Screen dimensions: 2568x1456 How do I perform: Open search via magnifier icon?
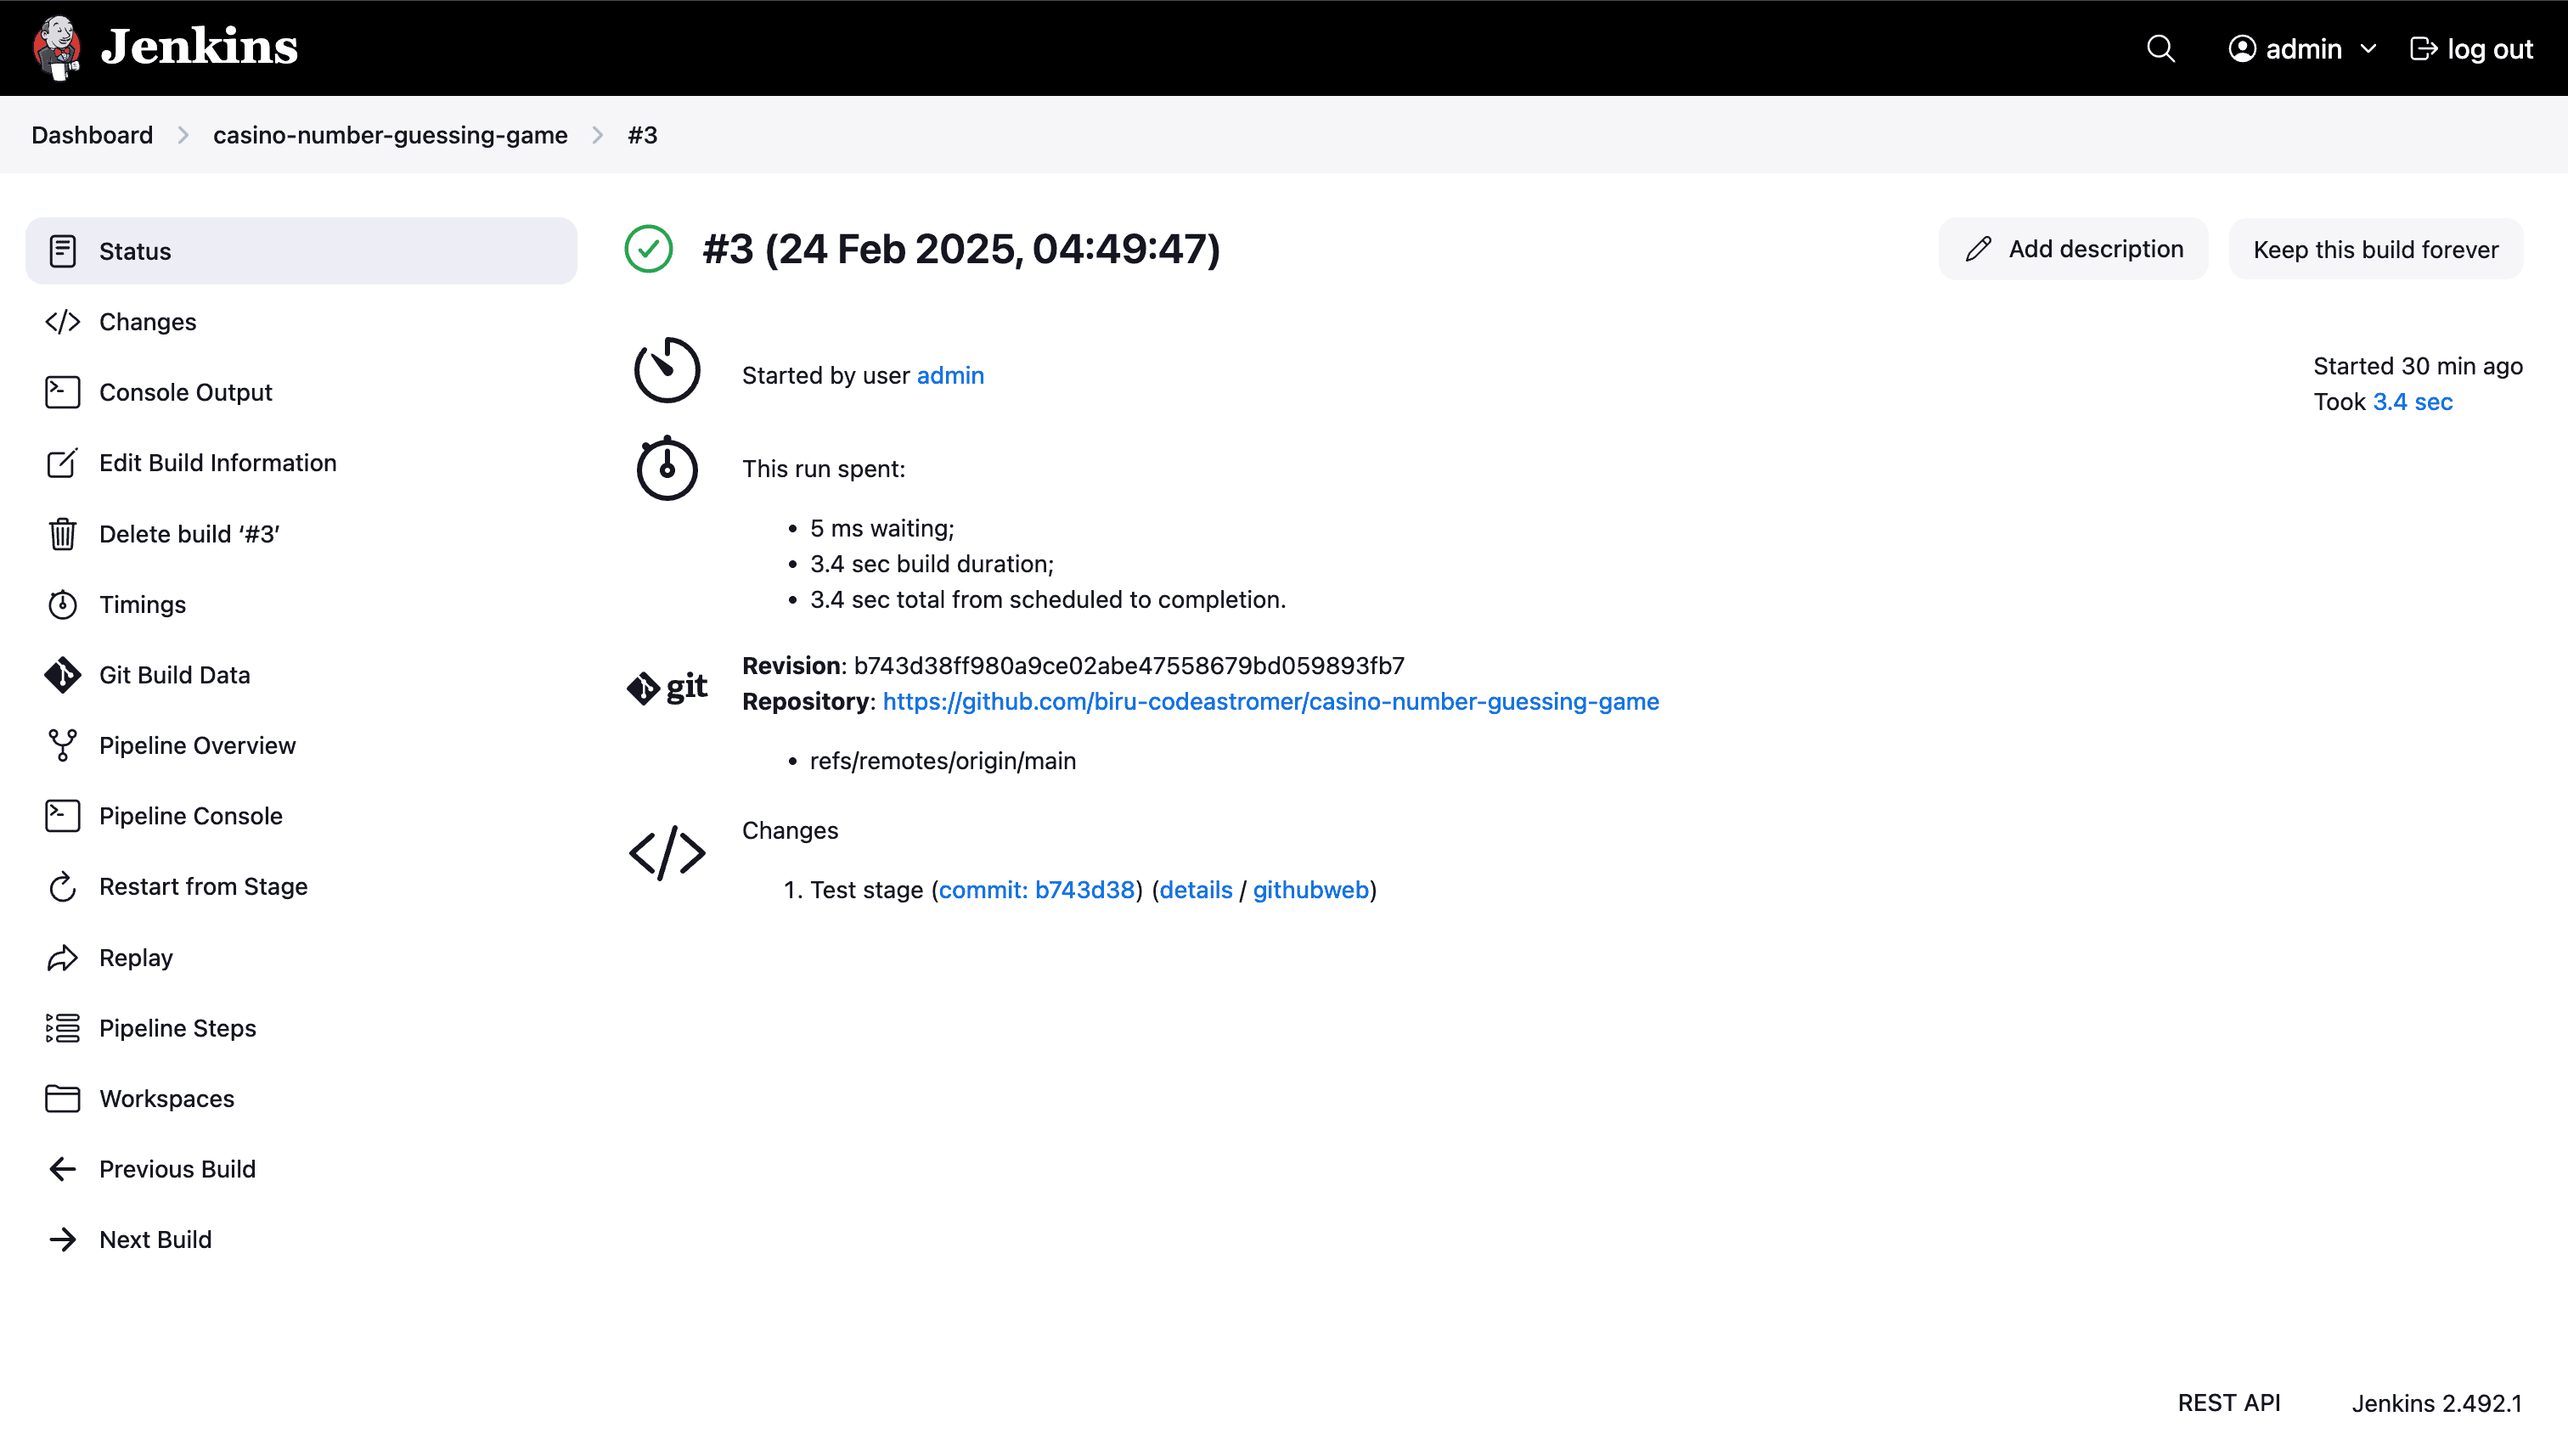(2160, 49)
